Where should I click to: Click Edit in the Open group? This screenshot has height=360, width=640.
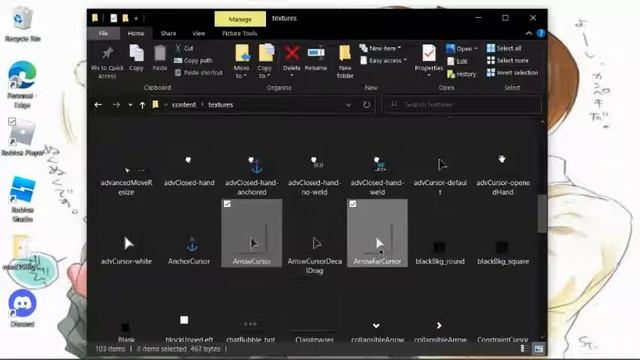pyautogui.click(x=458, y=61)
